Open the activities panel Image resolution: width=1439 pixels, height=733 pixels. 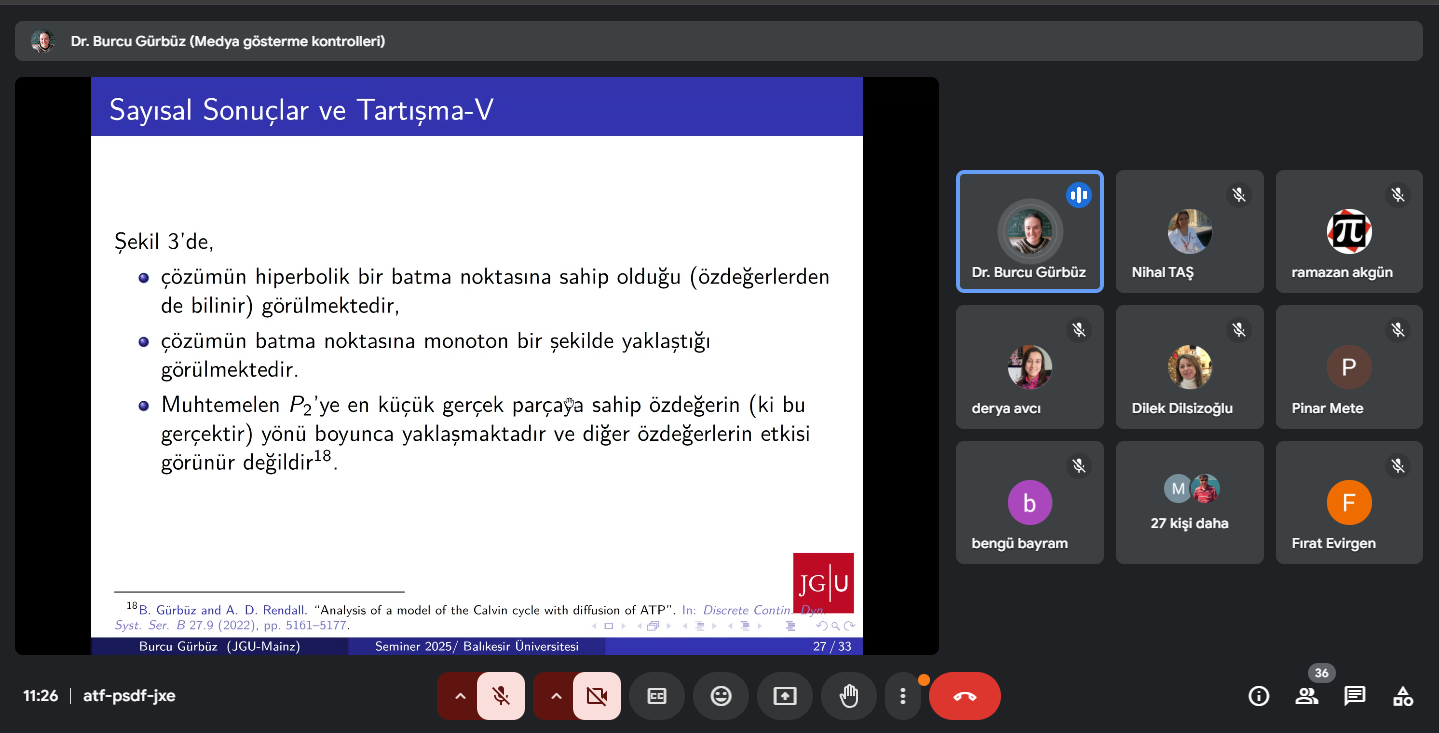(1403, 696)
